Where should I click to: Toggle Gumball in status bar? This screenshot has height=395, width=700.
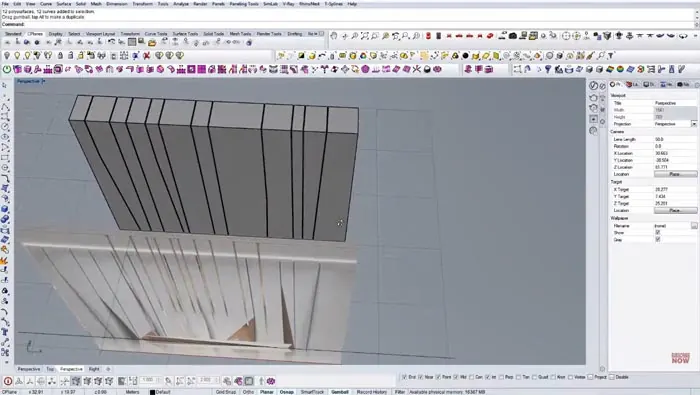pos(340,392)
